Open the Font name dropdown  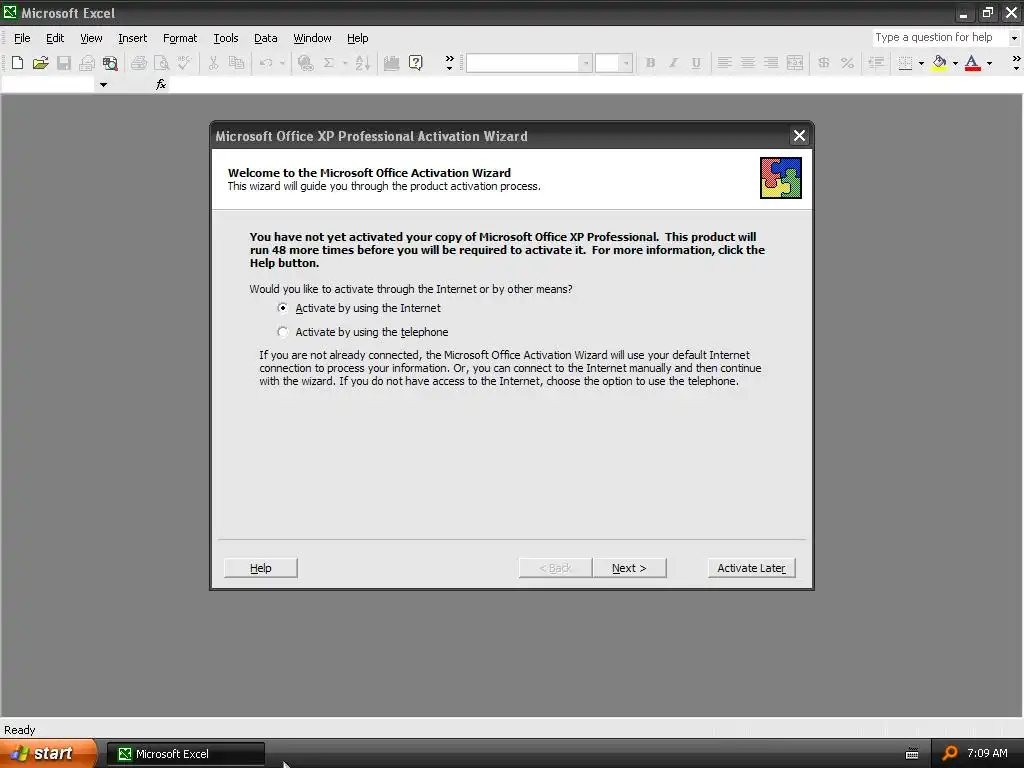coord(586,63)
